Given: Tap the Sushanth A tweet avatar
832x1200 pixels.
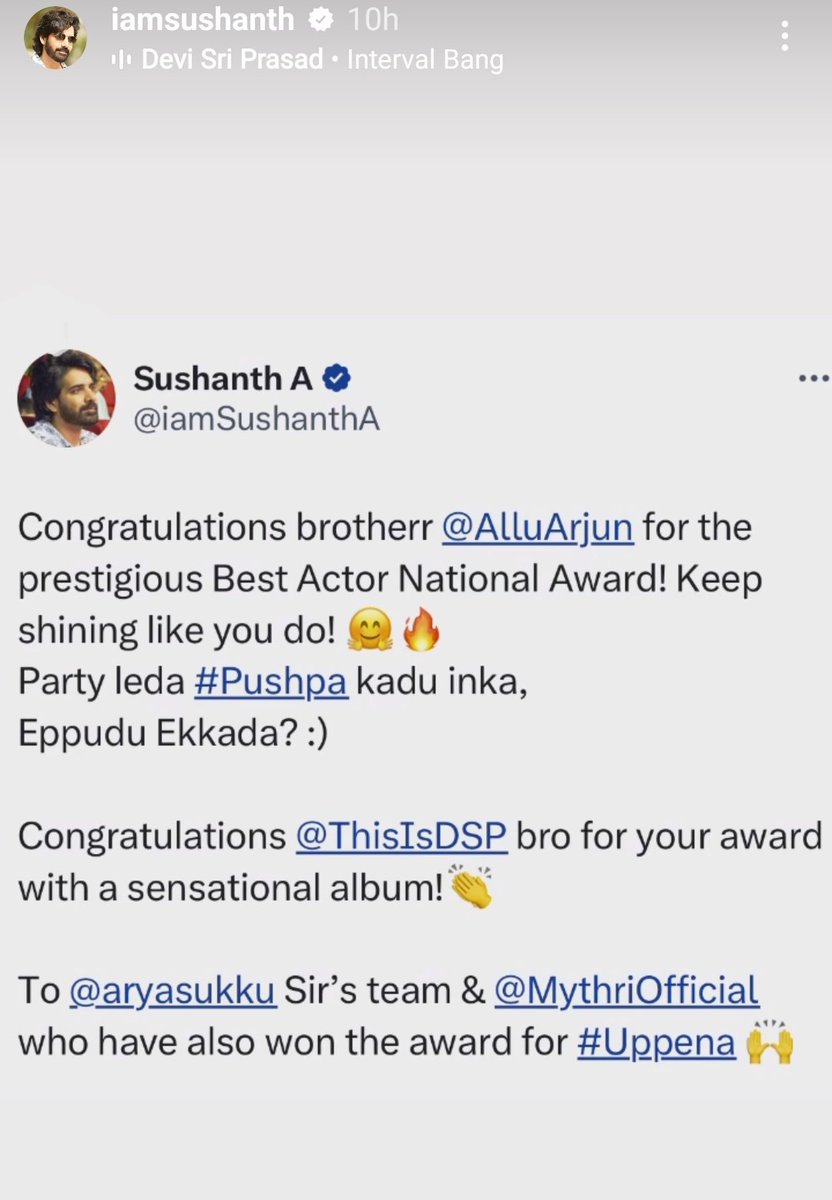Looking at the screenshot, I should tap(67, 398).
